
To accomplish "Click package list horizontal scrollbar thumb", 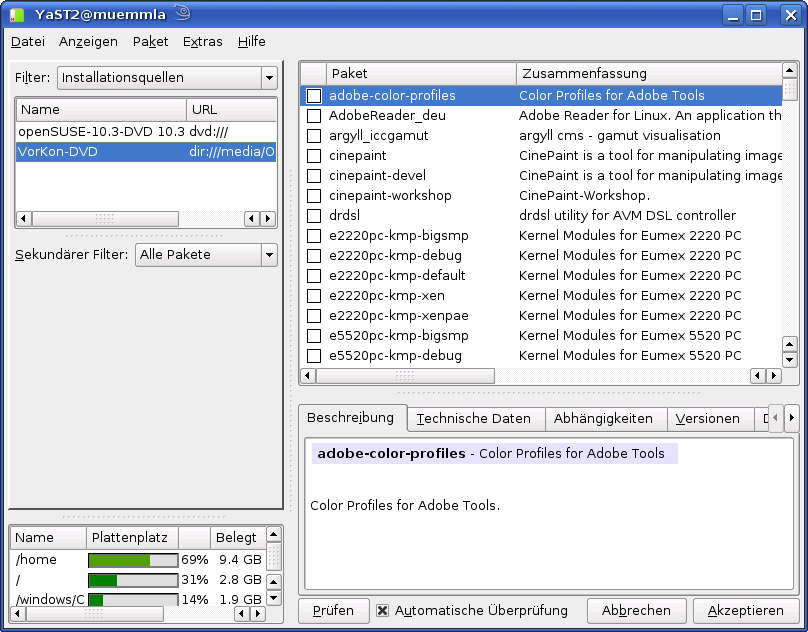I will click(405, 376).
